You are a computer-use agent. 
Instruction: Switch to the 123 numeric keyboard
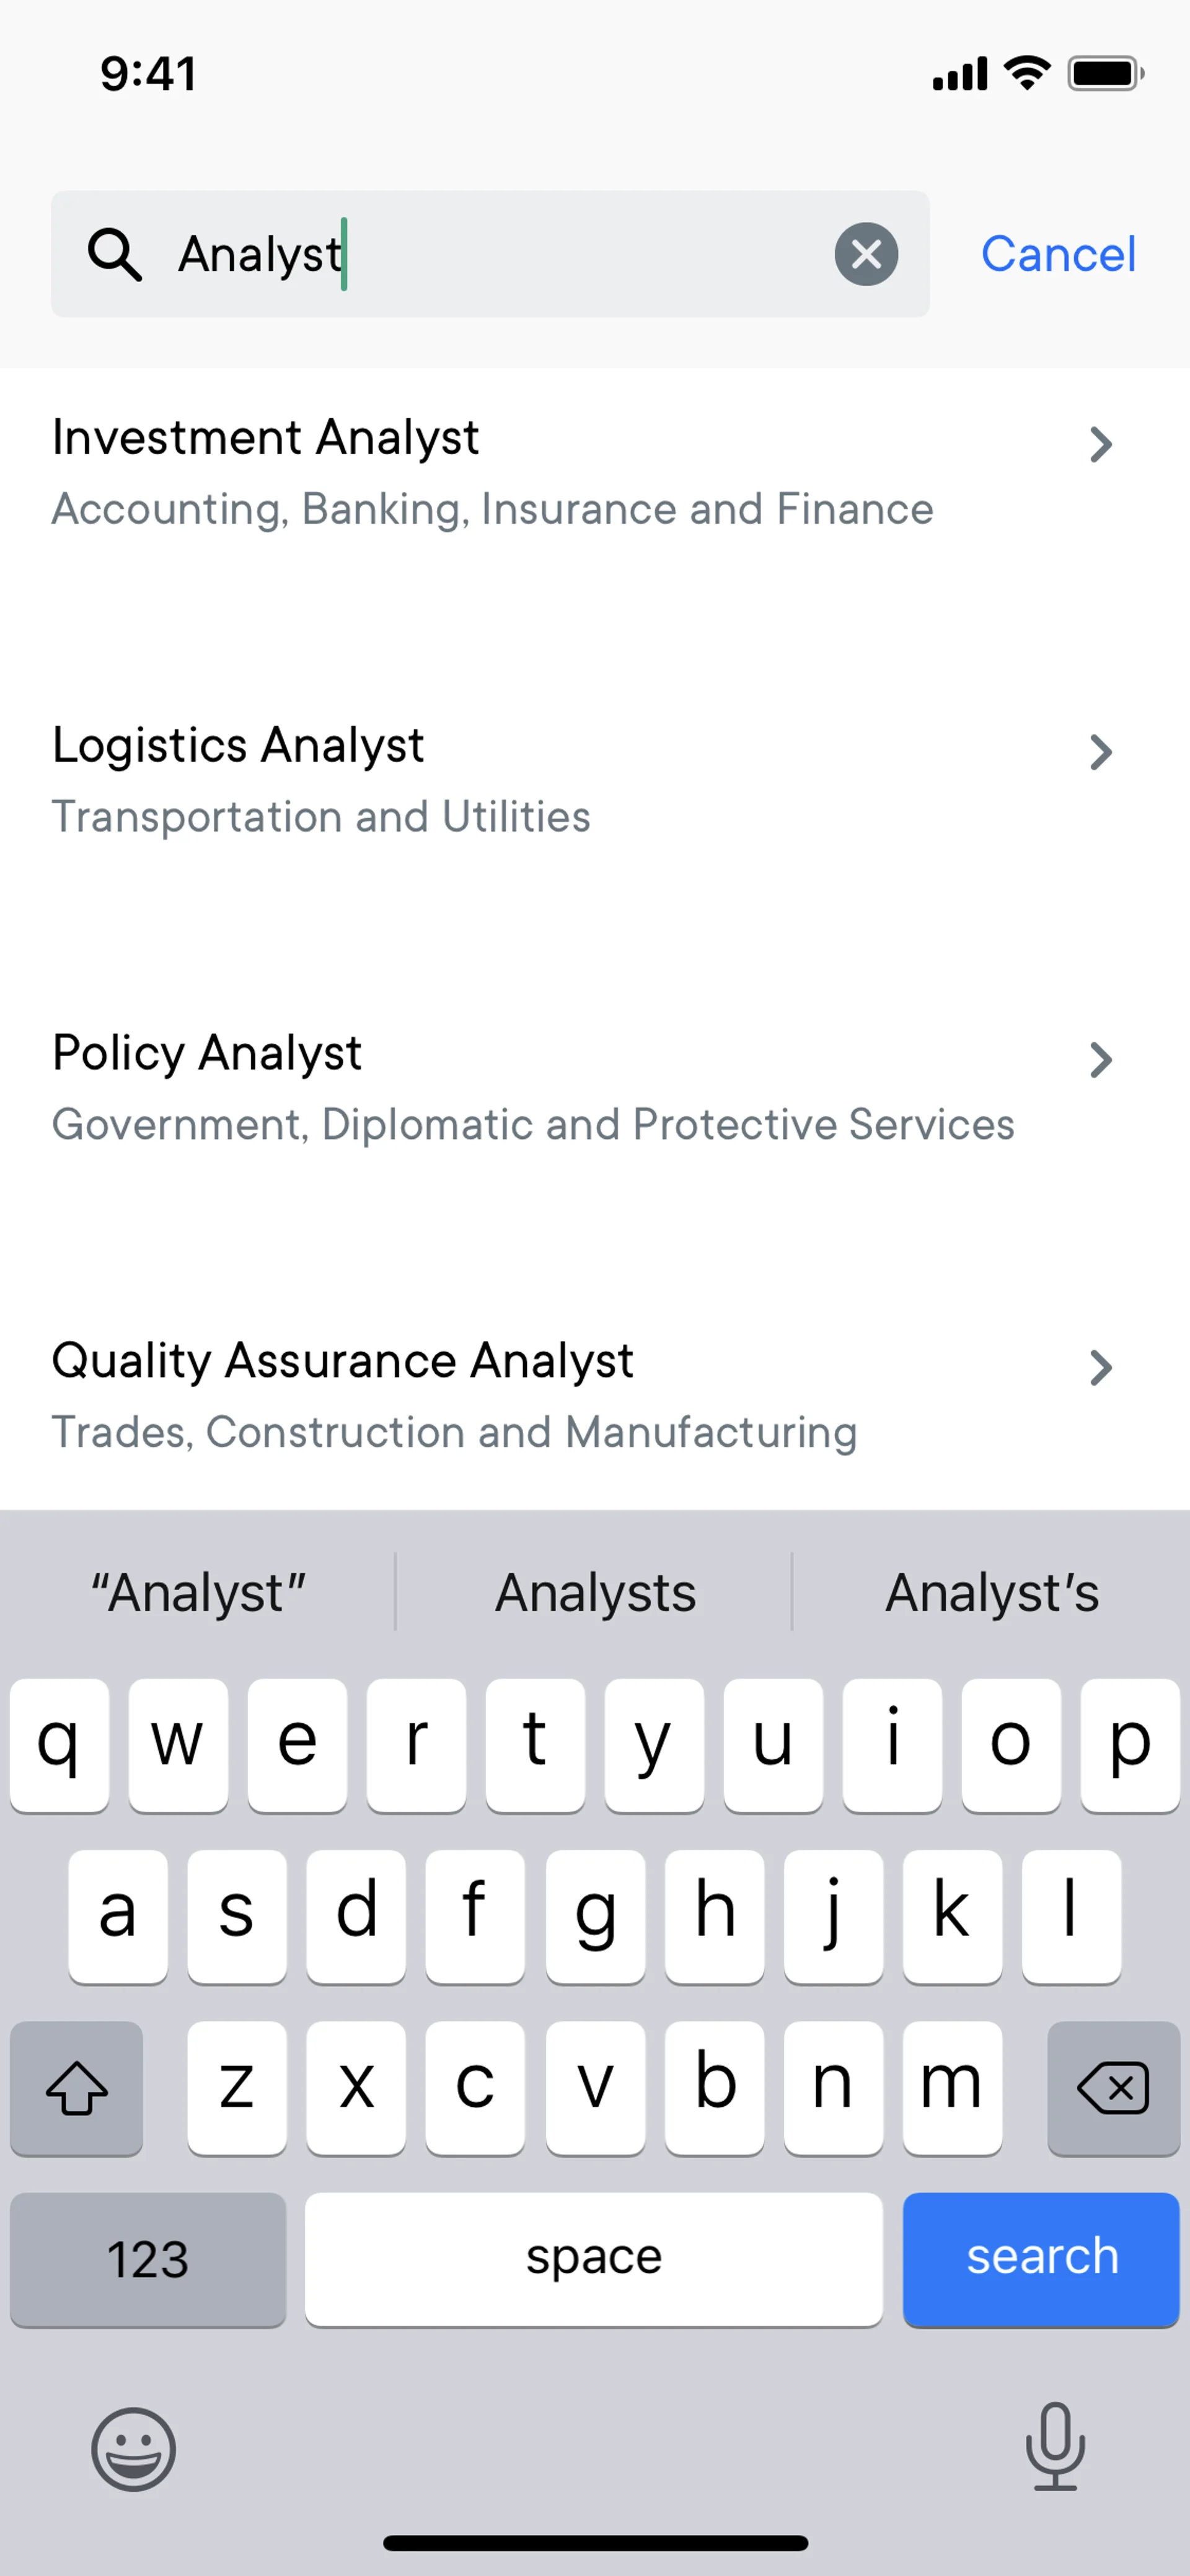[x=148, y=2259]
